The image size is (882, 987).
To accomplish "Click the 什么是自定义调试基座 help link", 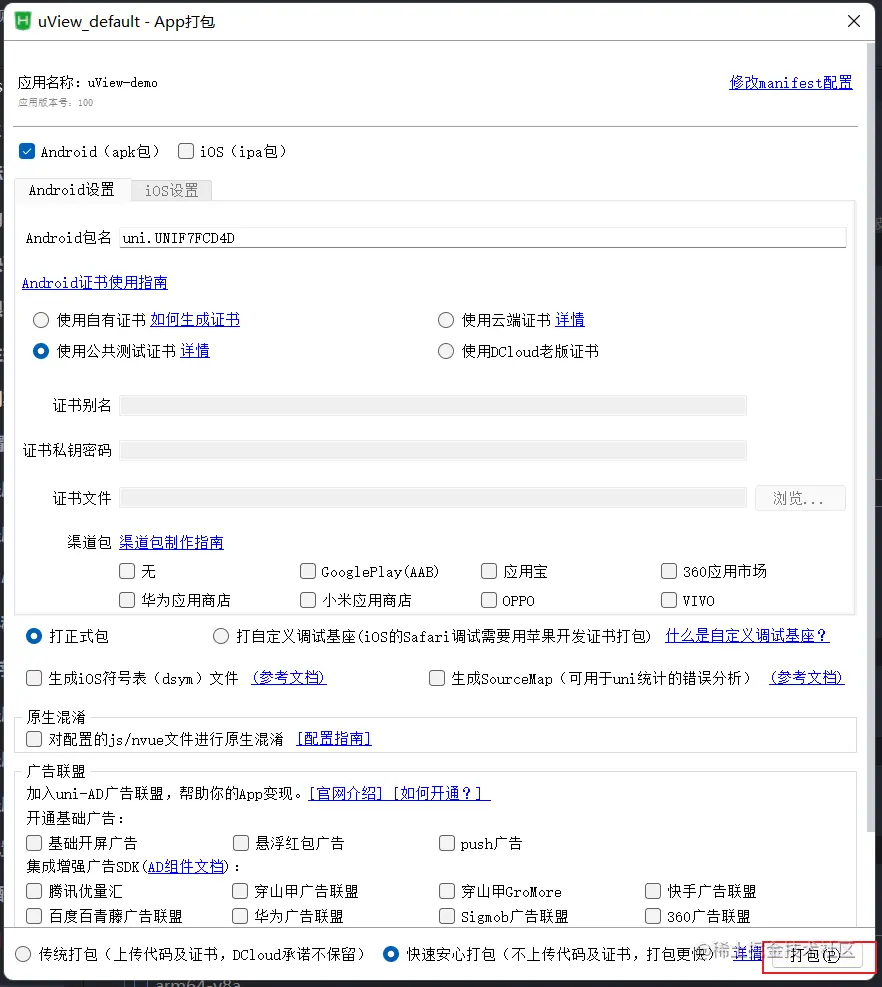I will tap(746, 636).
